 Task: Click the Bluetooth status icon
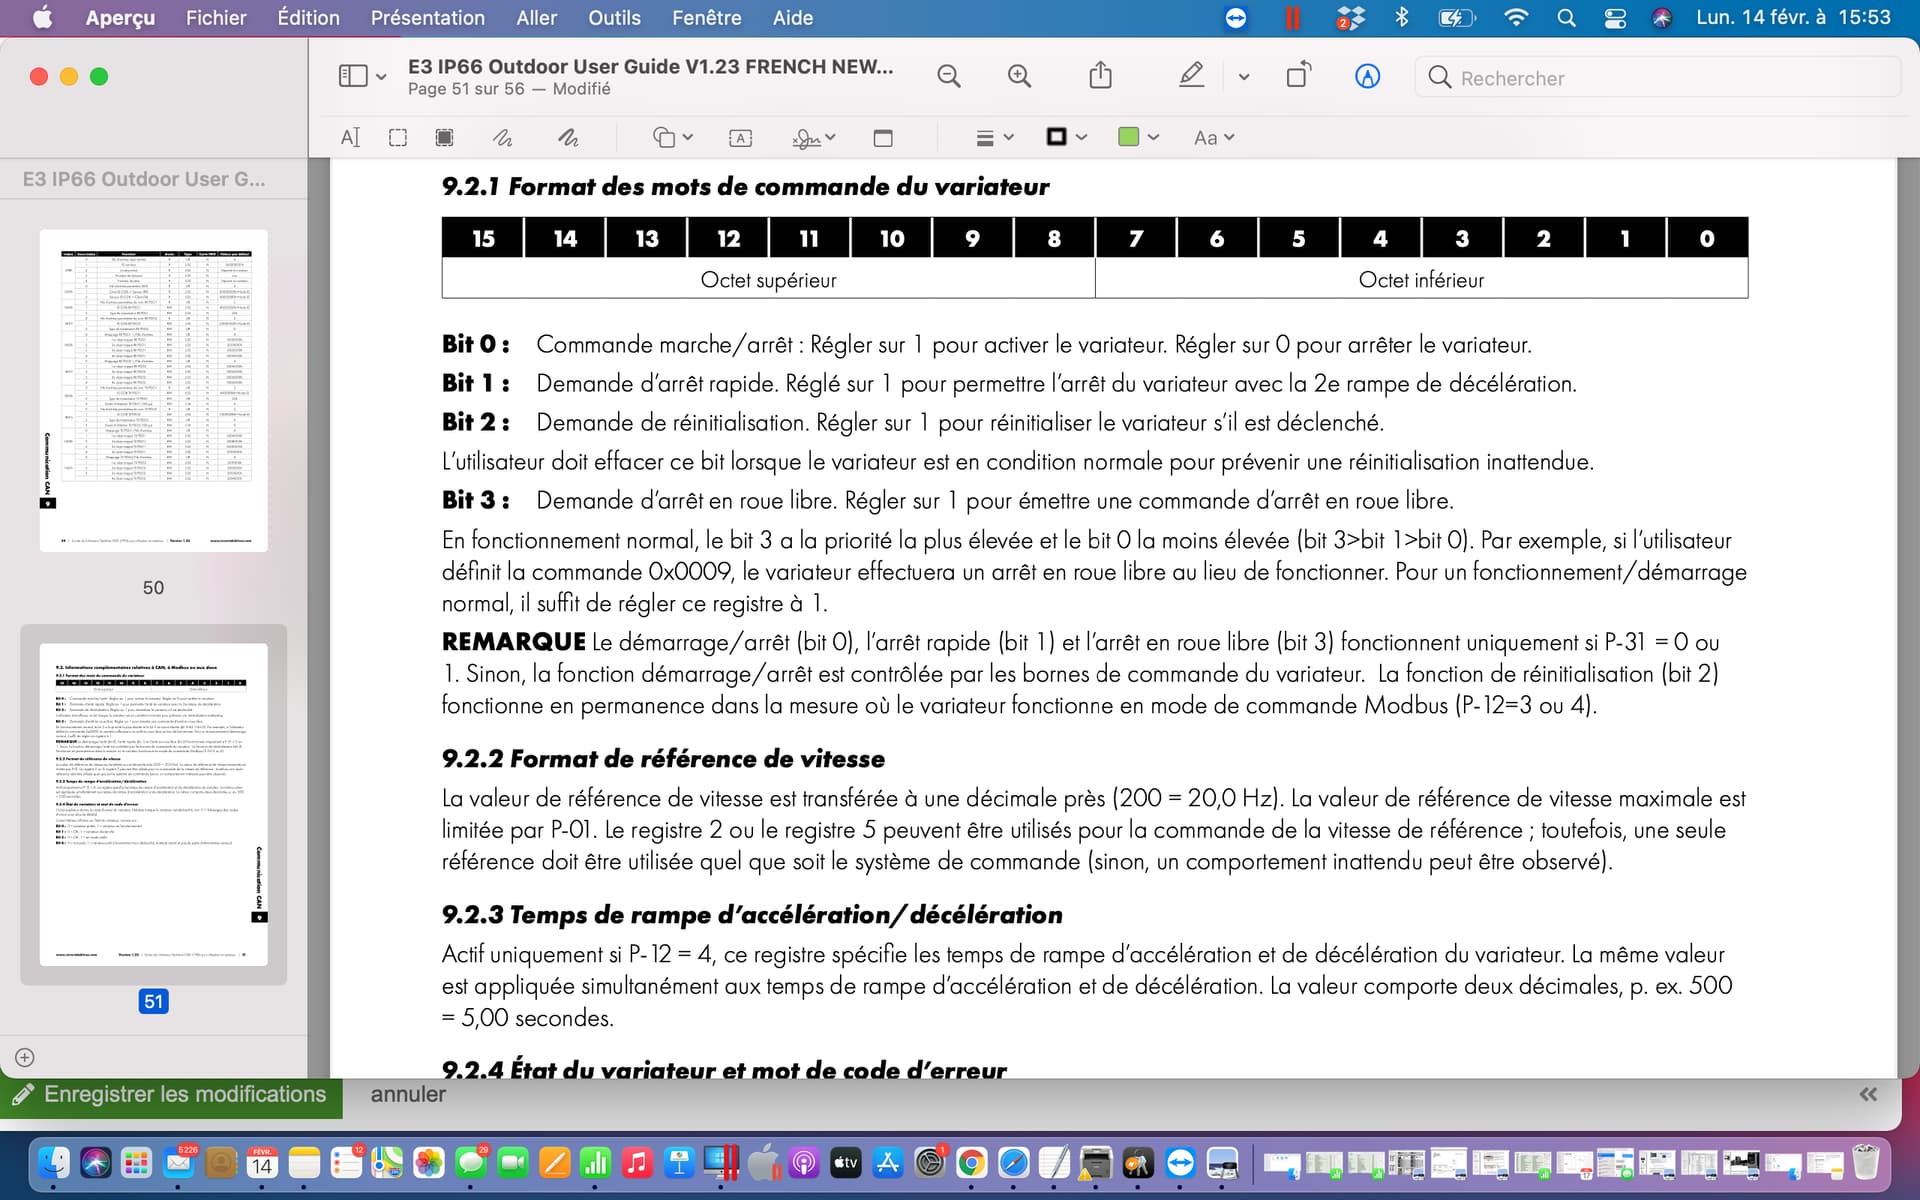(x=1402, y=18)
